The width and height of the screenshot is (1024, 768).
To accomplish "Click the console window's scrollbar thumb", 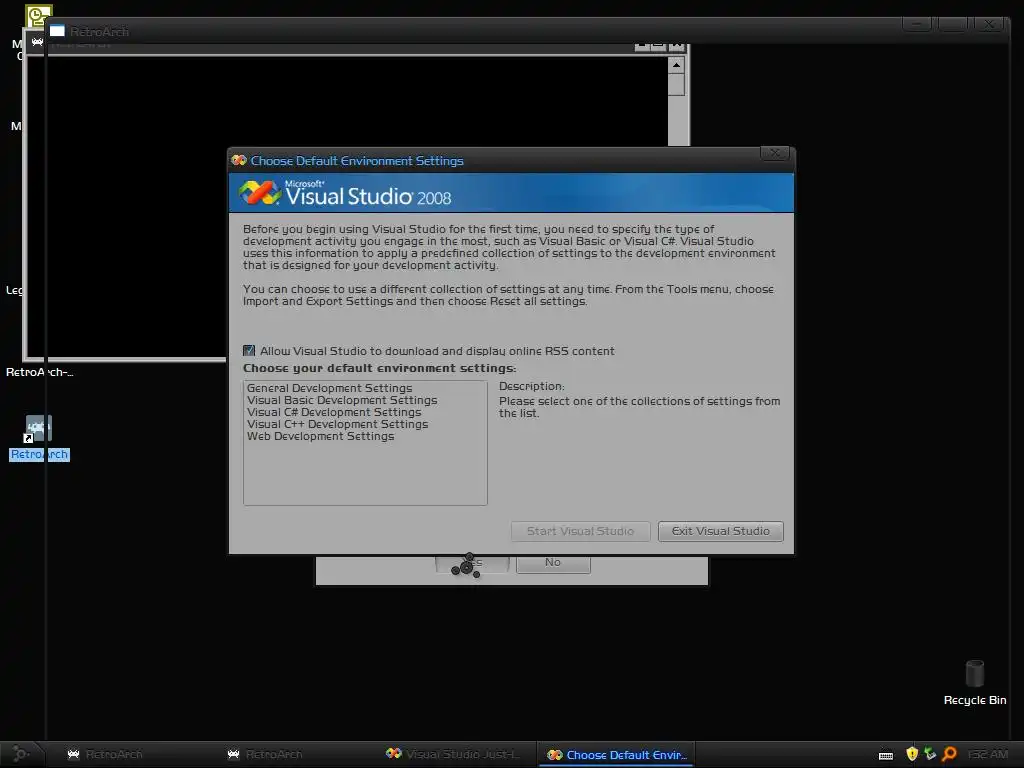I will click(x=677, y=84).
